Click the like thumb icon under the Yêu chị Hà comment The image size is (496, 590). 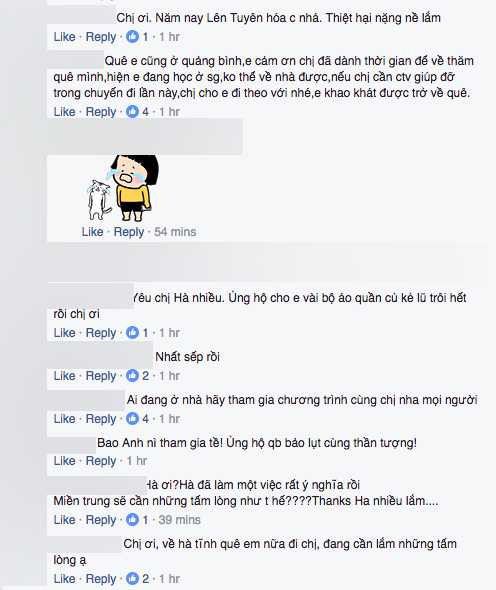pos(132,332)
